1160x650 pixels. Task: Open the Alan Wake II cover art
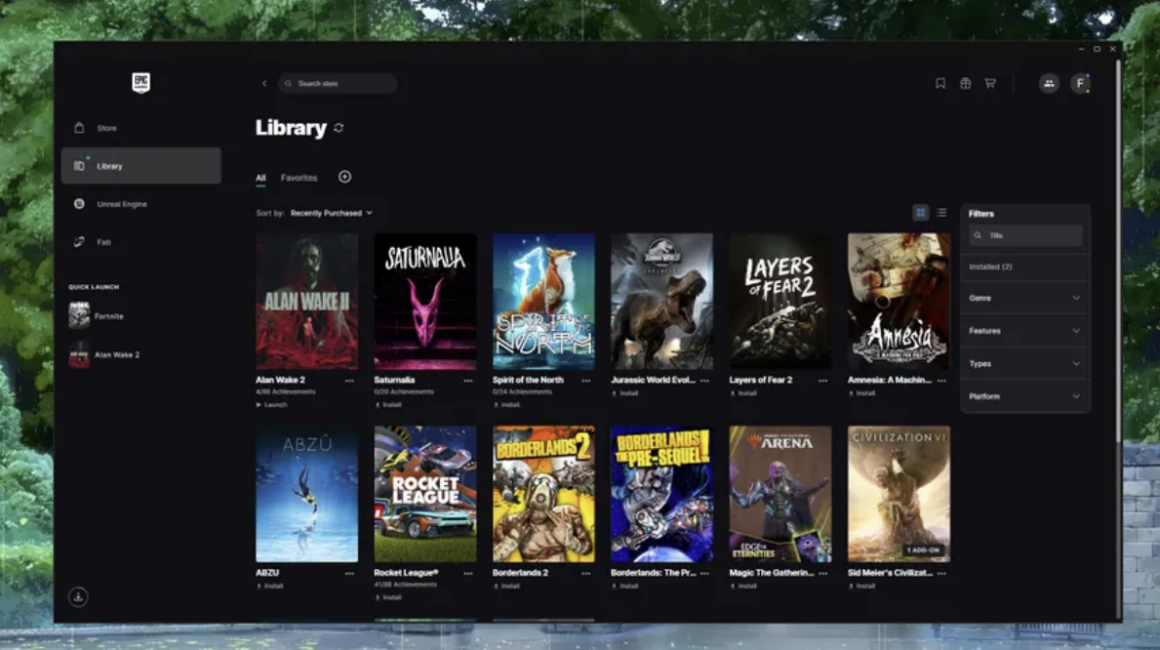pos(307,301)
